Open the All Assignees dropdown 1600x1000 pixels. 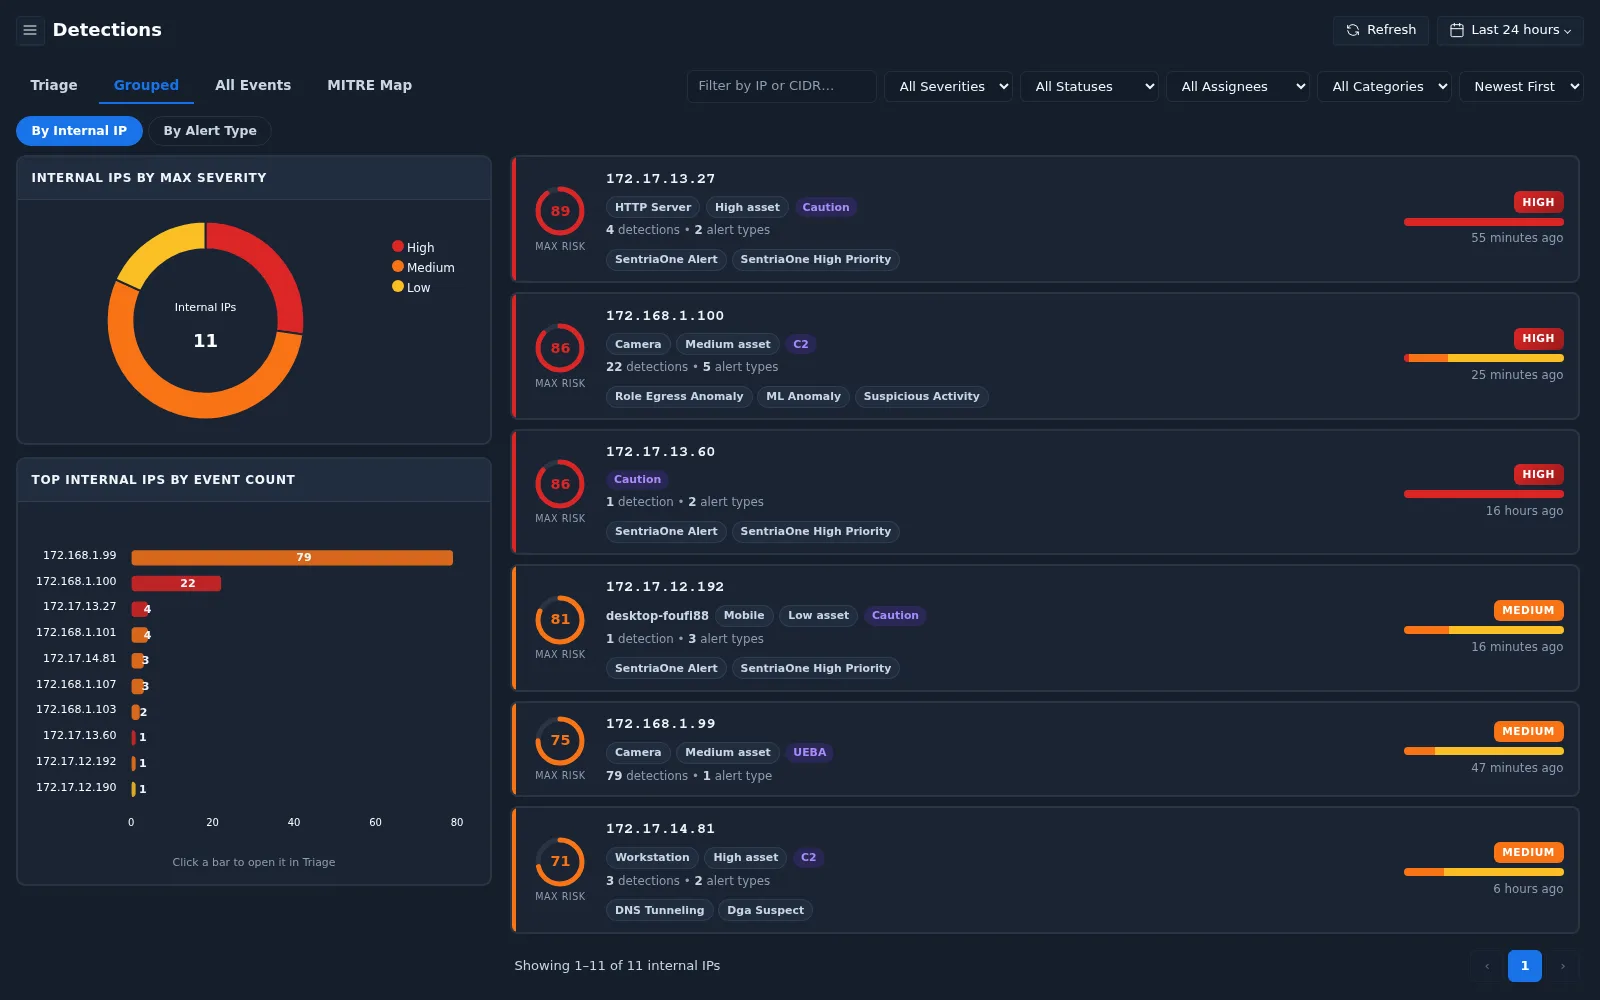pyautogui.click(x=1238, y=87)
